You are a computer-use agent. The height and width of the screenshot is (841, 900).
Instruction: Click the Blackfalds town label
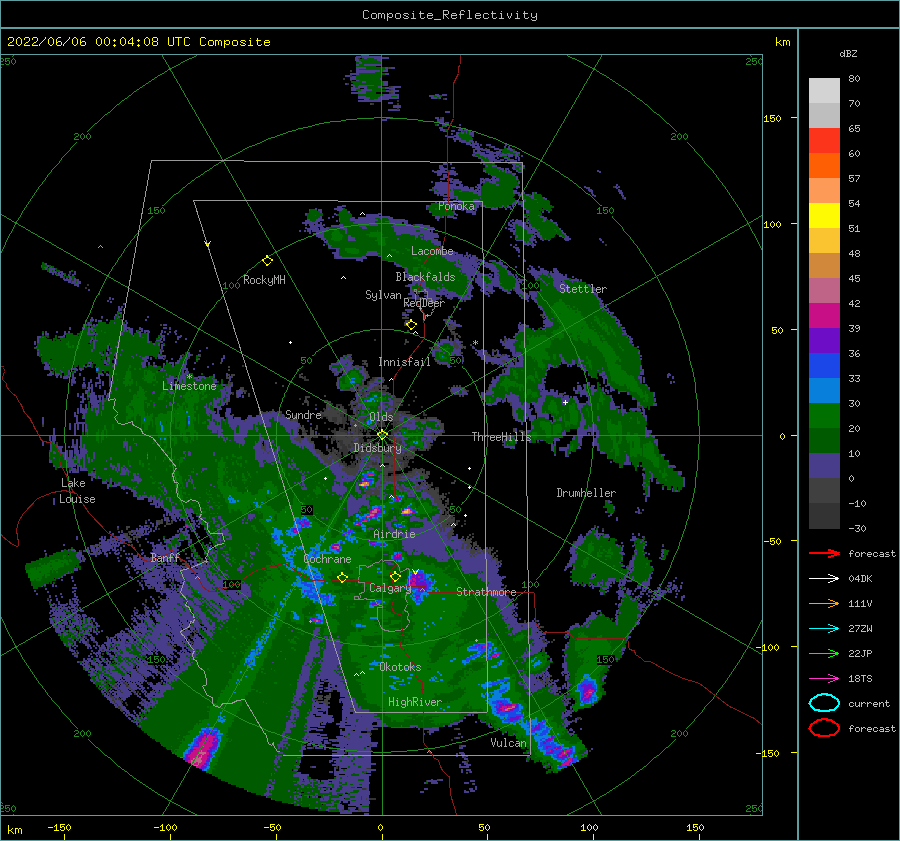425,277
